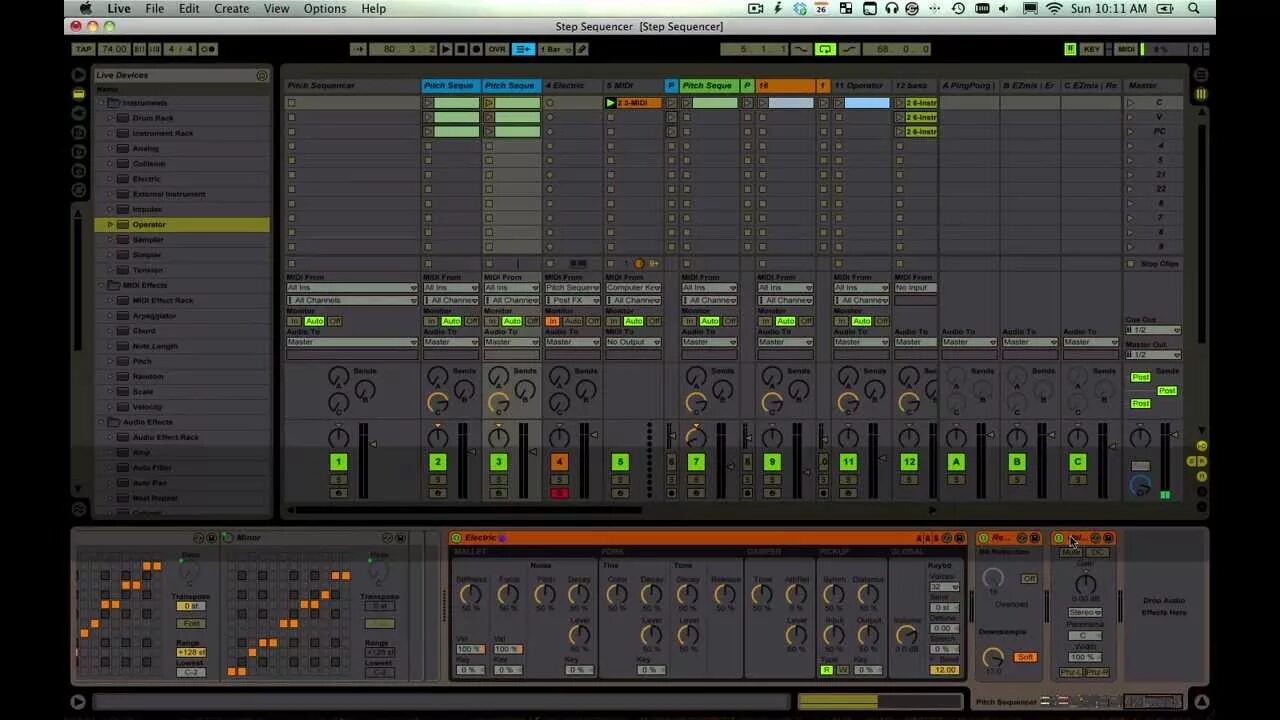Collapse the Instruments folder
This screenshot has width=1280, height=720.
point(101,103)
